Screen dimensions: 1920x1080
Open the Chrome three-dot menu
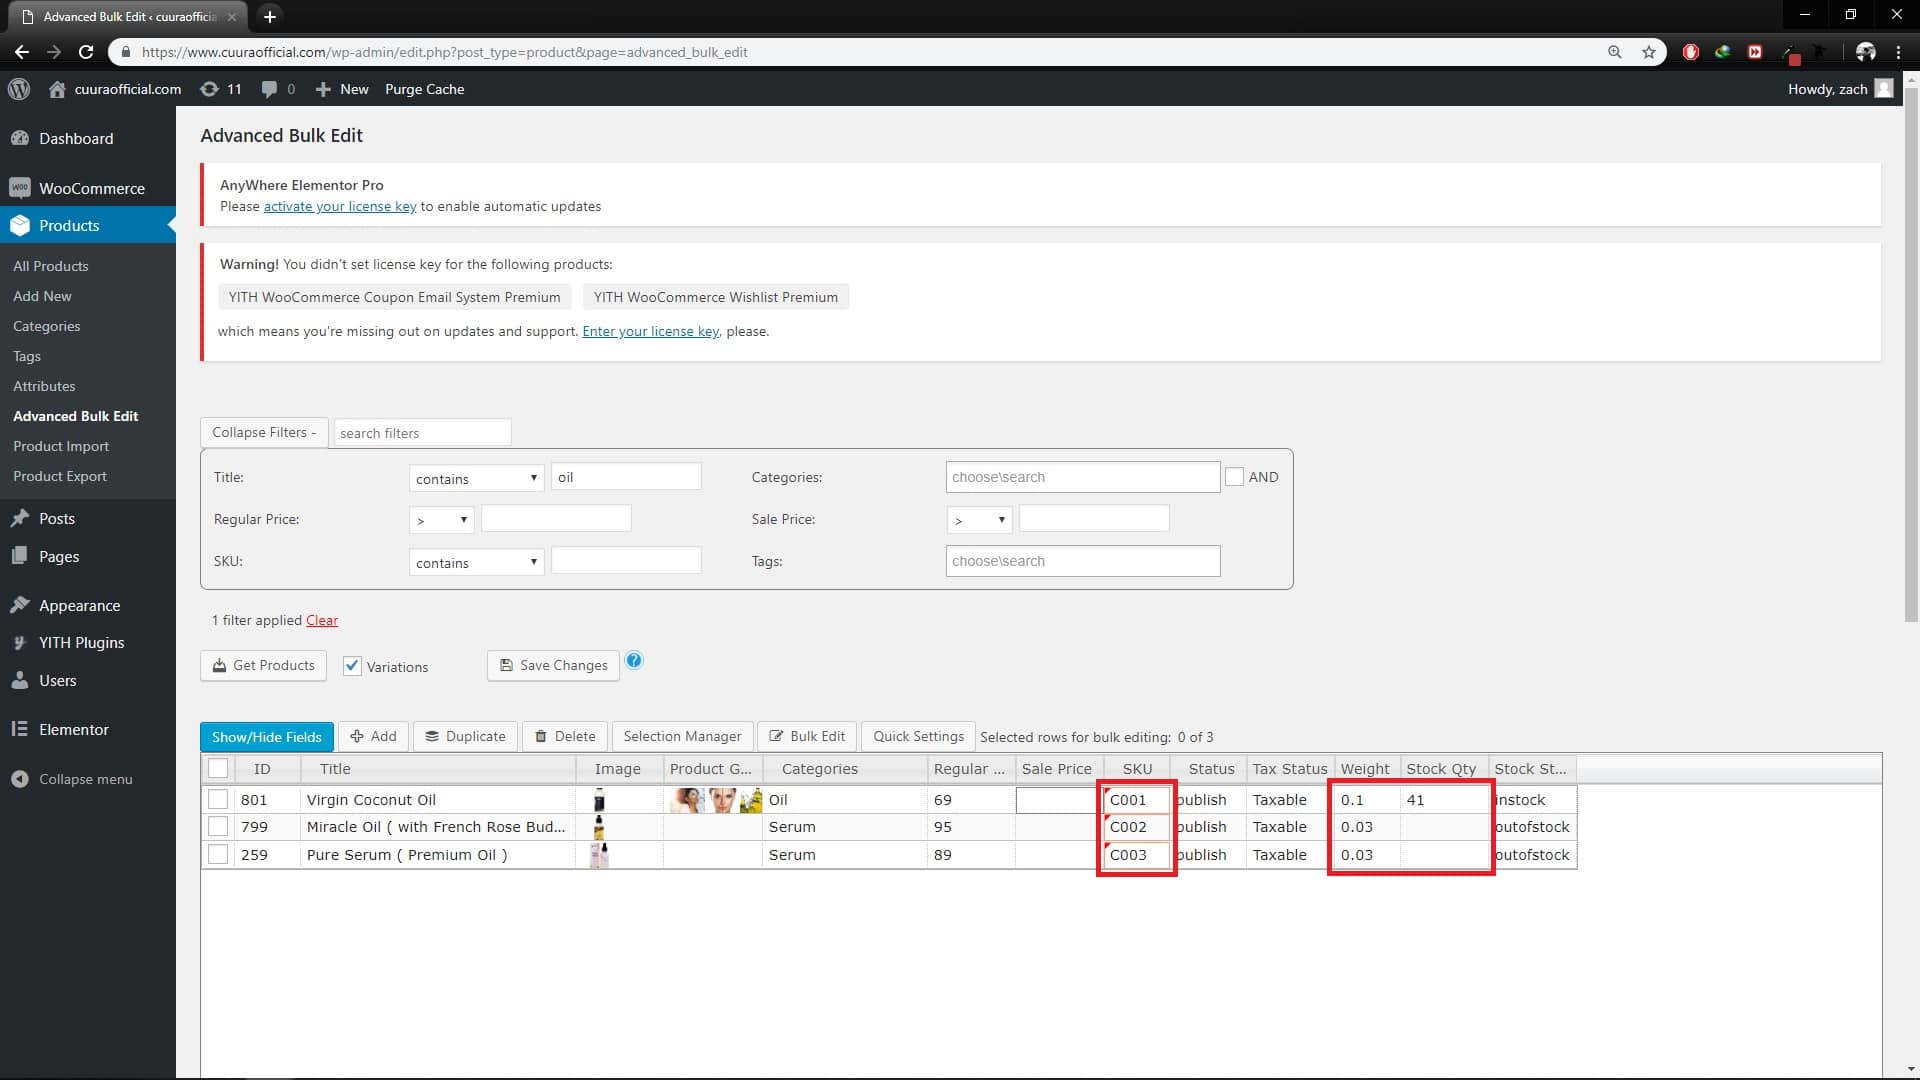1898,52
